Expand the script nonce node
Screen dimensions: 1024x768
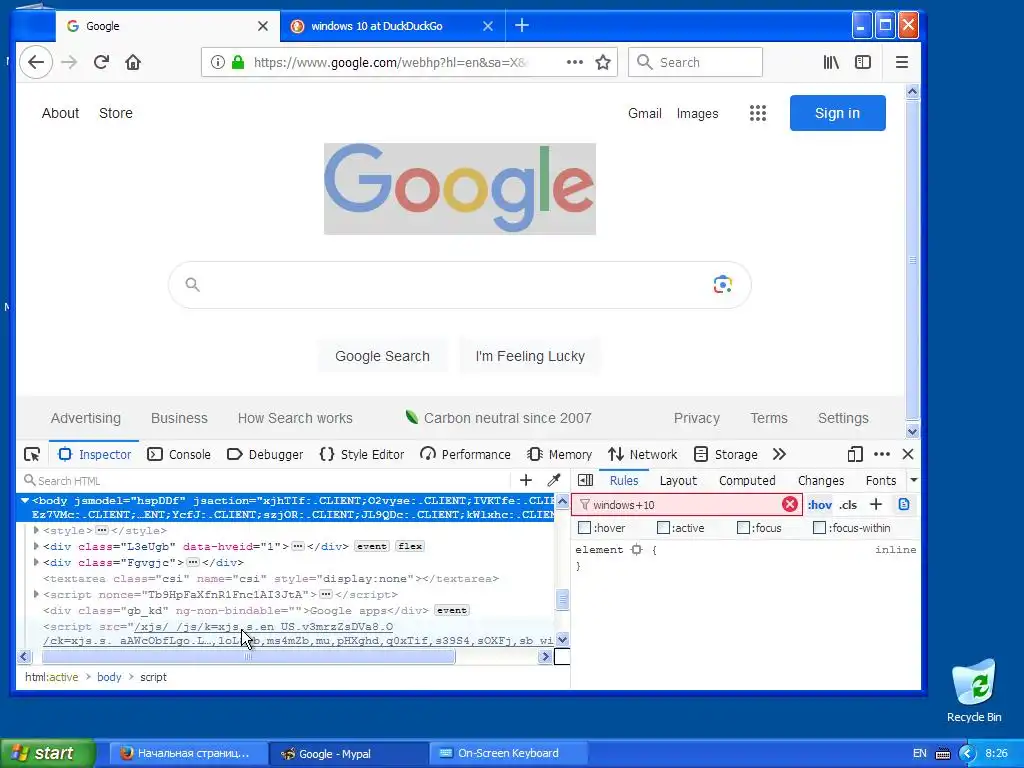pos(36,594)
